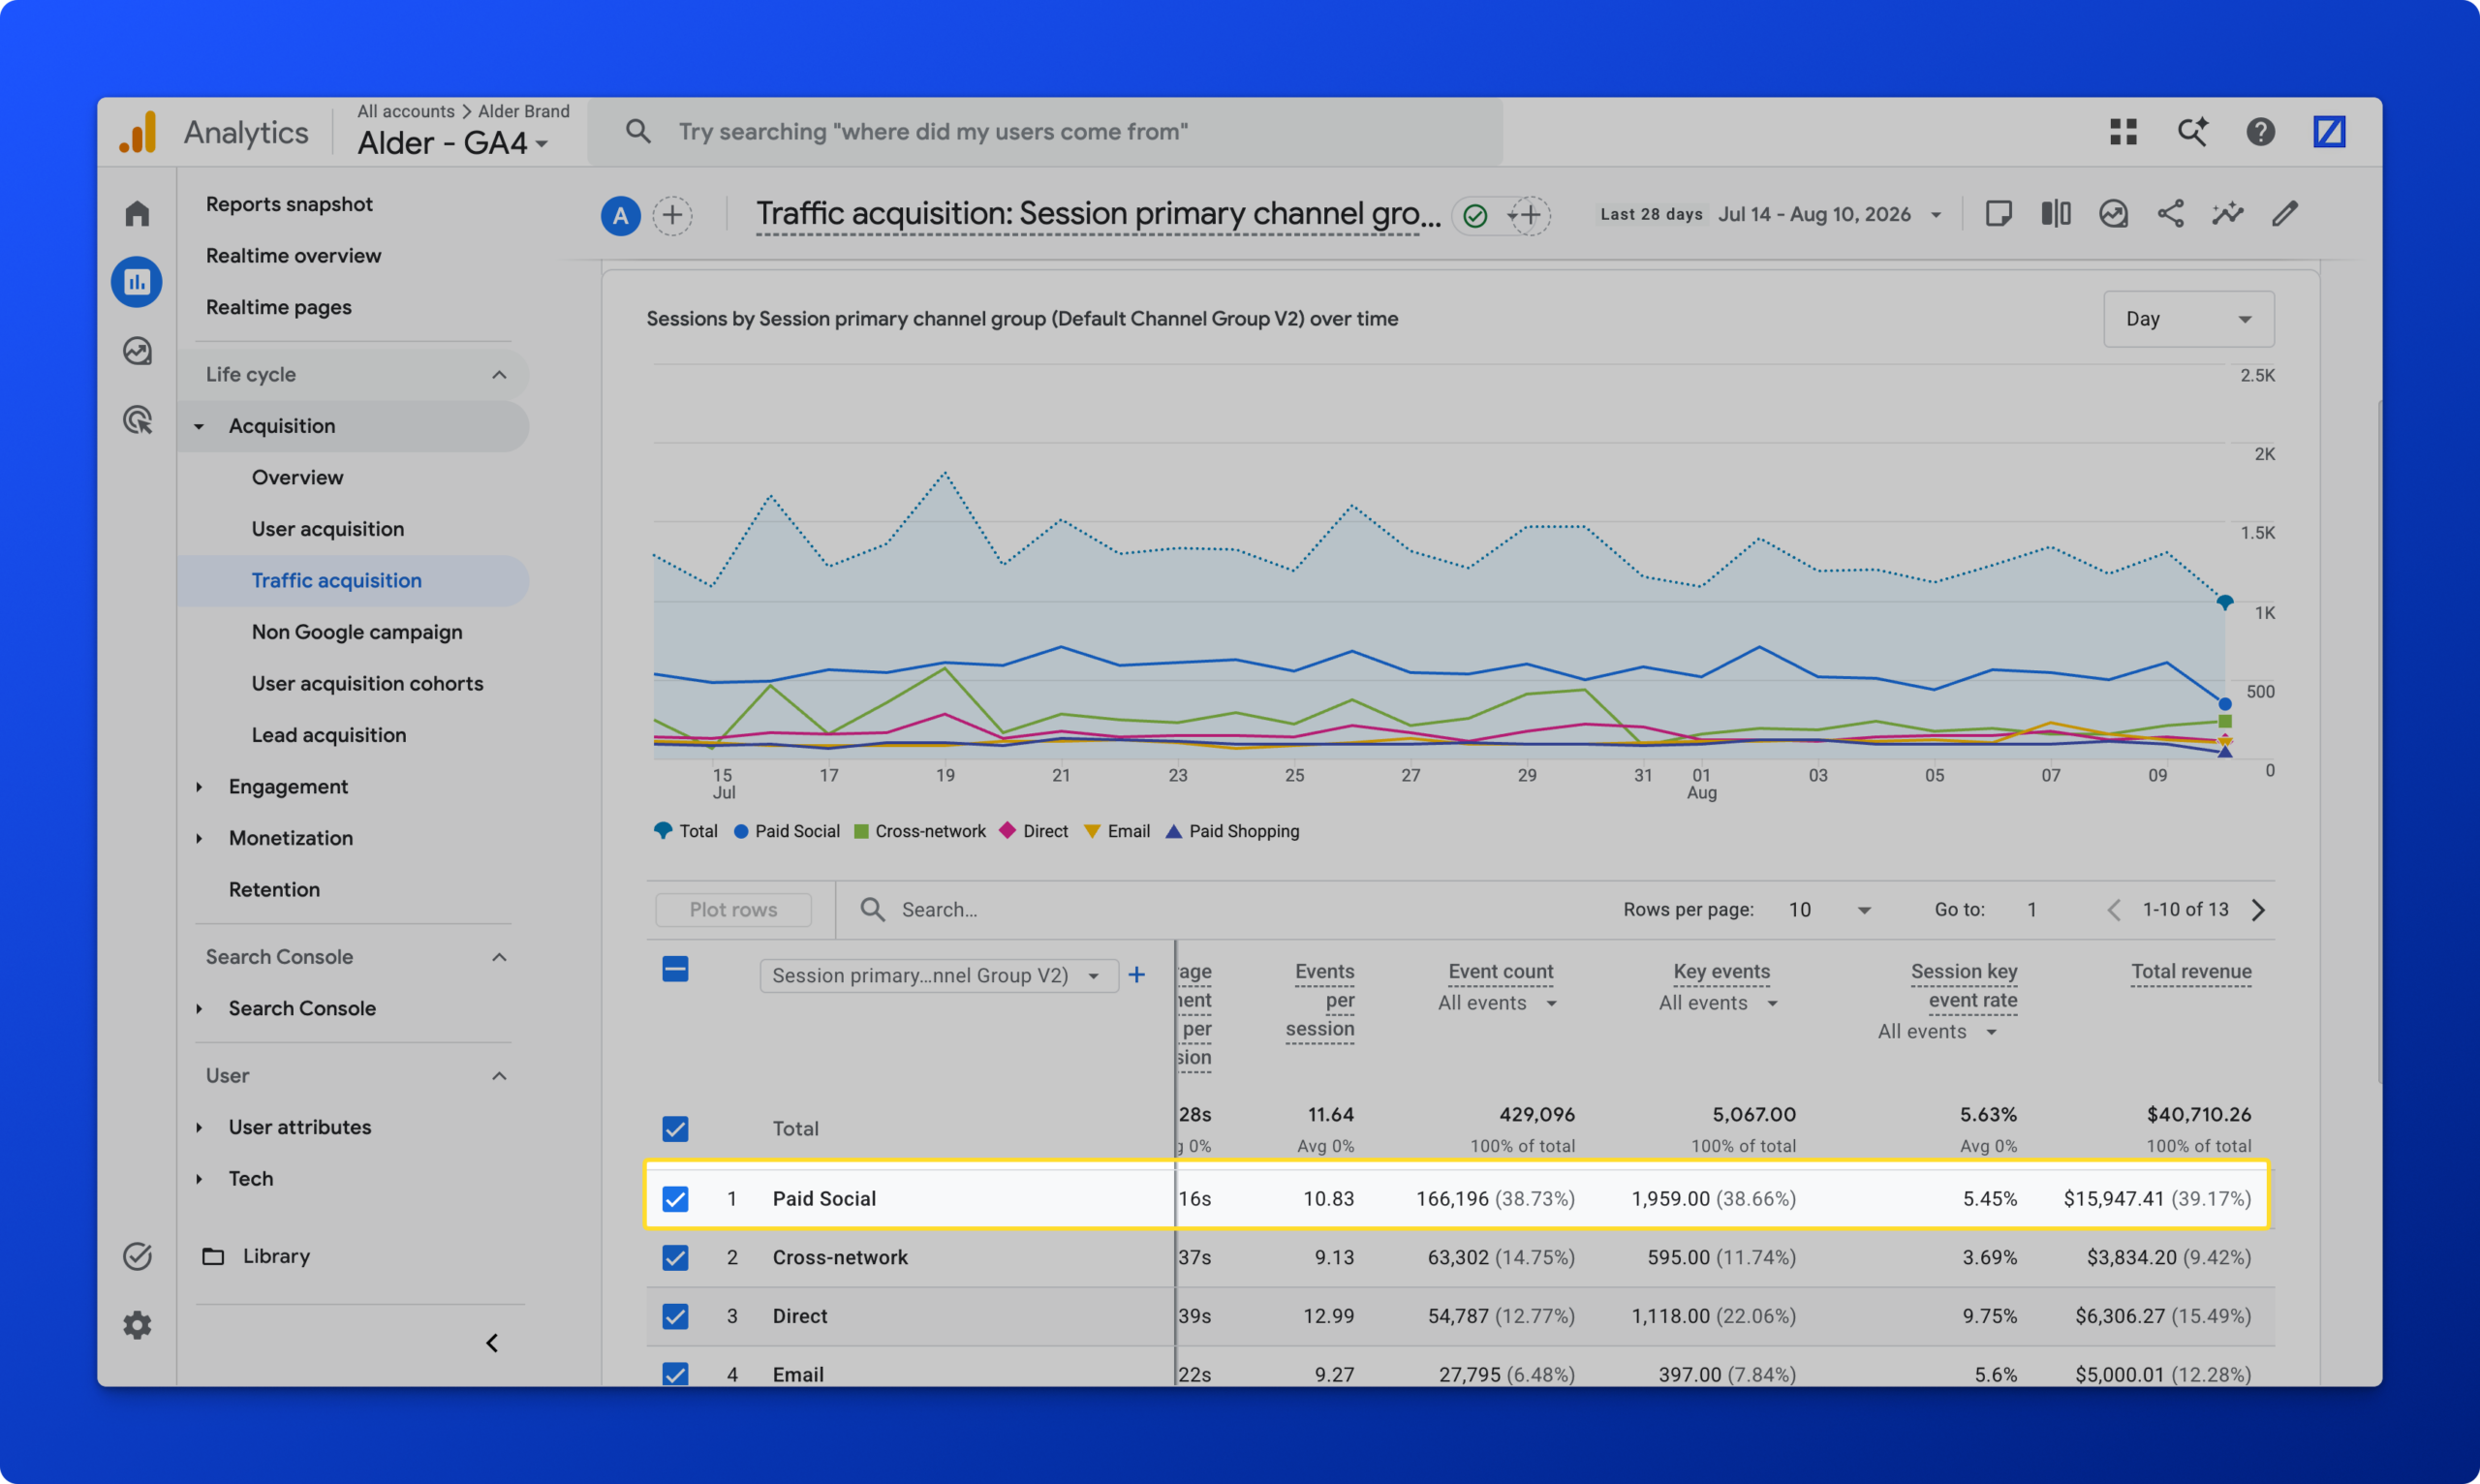Open the Insights sparkle icon

coord(2227,214)
